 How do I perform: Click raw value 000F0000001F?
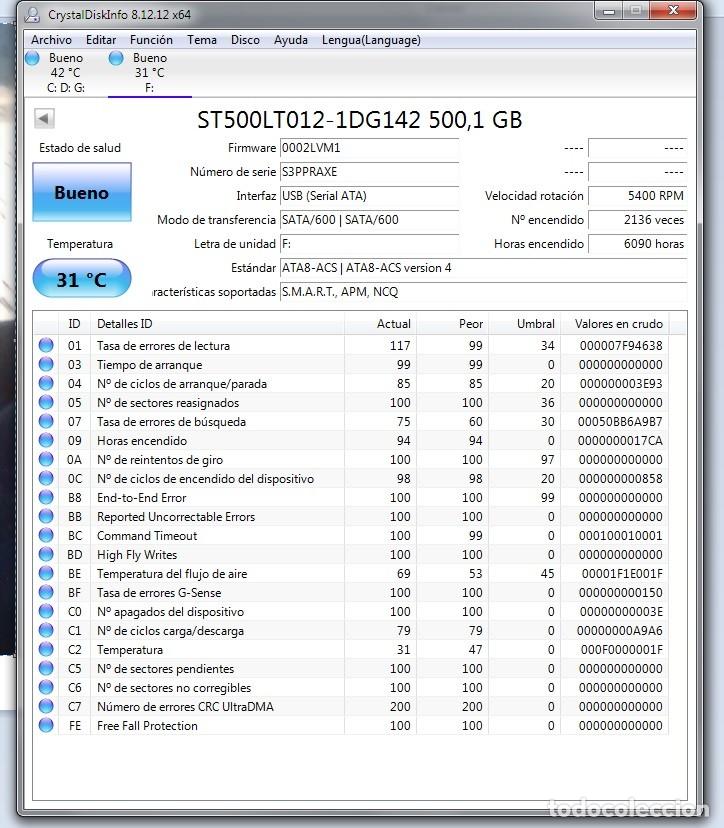[x=622, y=650]
